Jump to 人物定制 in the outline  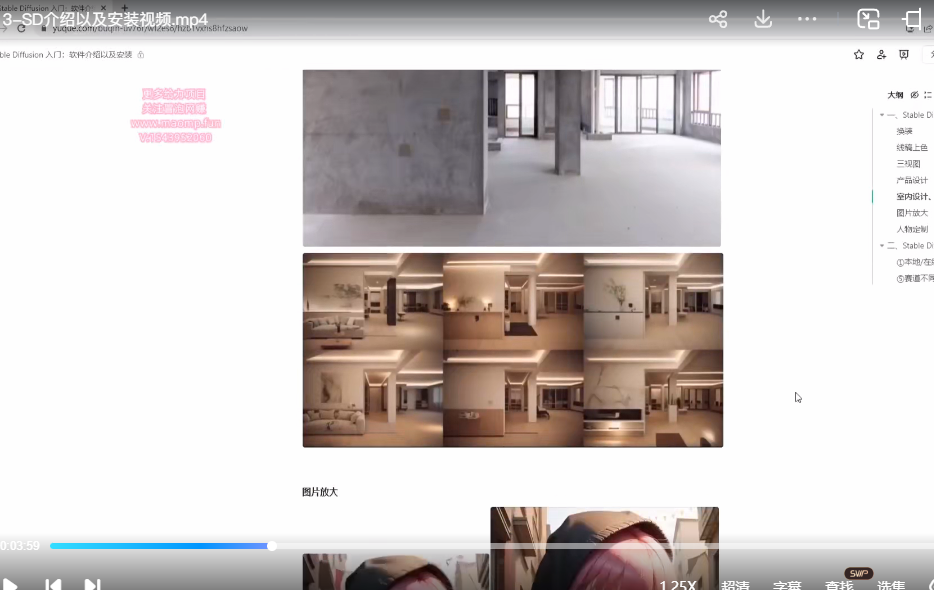click(x=911, y=229)
